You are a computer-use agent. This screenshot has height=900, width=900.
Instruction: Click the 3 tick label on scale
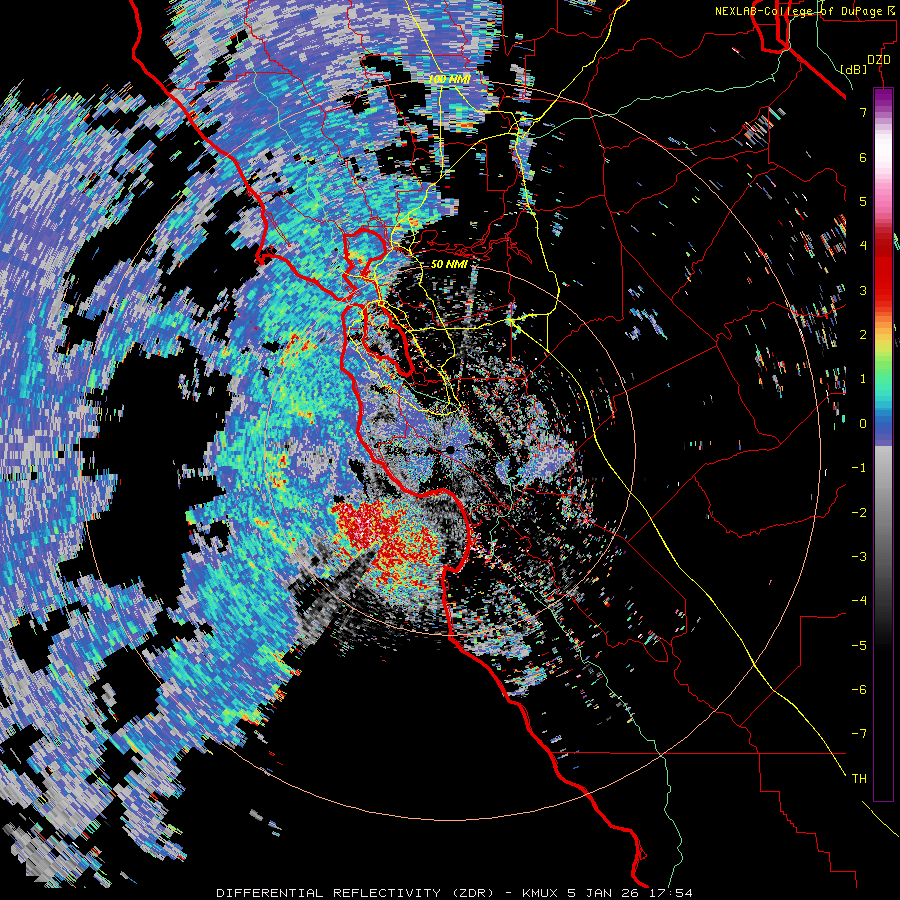point(863,290)
